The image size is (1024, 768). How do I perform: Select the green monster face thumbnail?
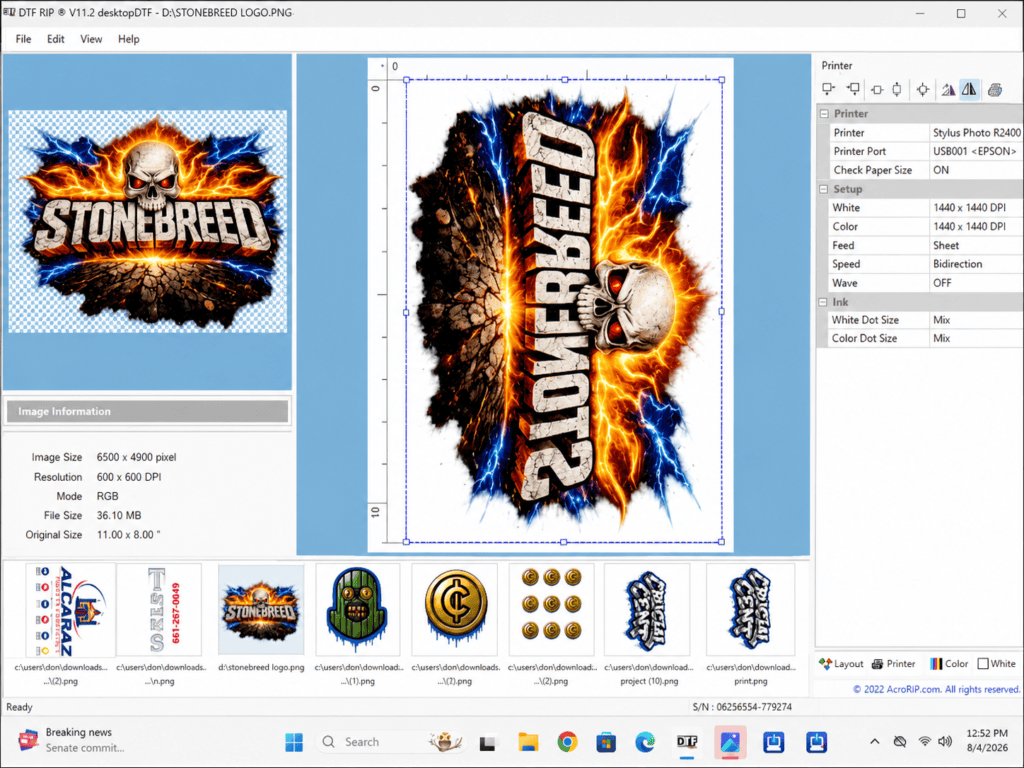coord(357,610)
